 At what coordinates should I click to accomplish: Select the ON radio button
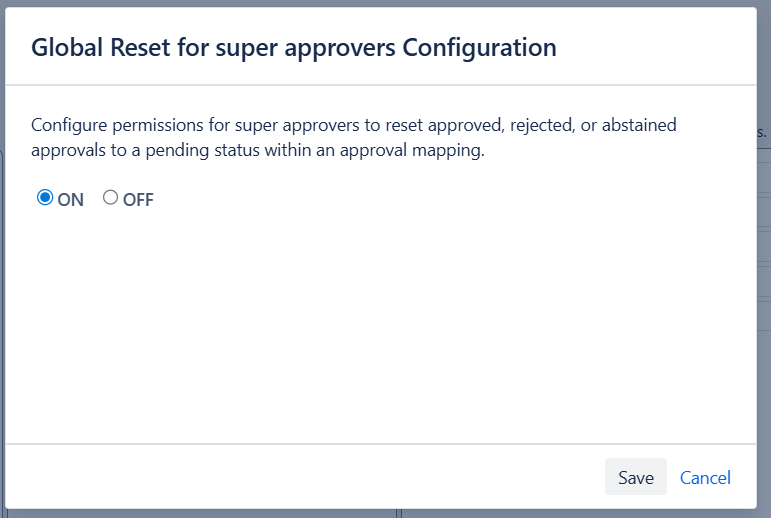pyautogui.click(x=44, y=198)
